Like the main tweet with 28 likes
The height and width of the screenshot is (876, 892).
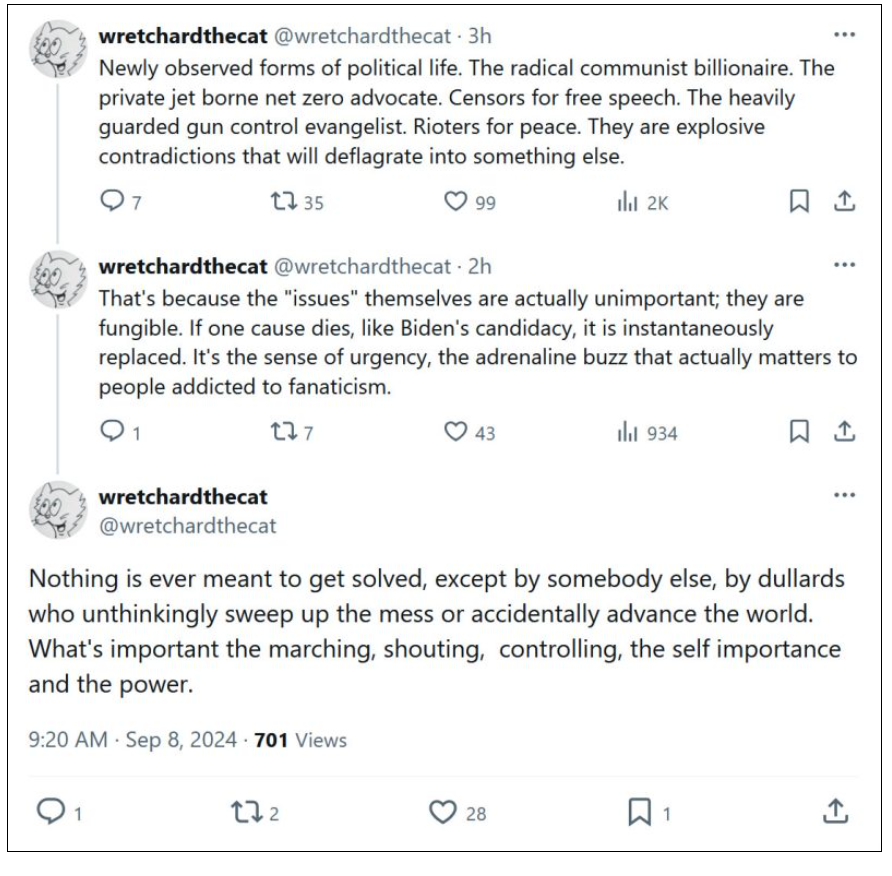443,812
